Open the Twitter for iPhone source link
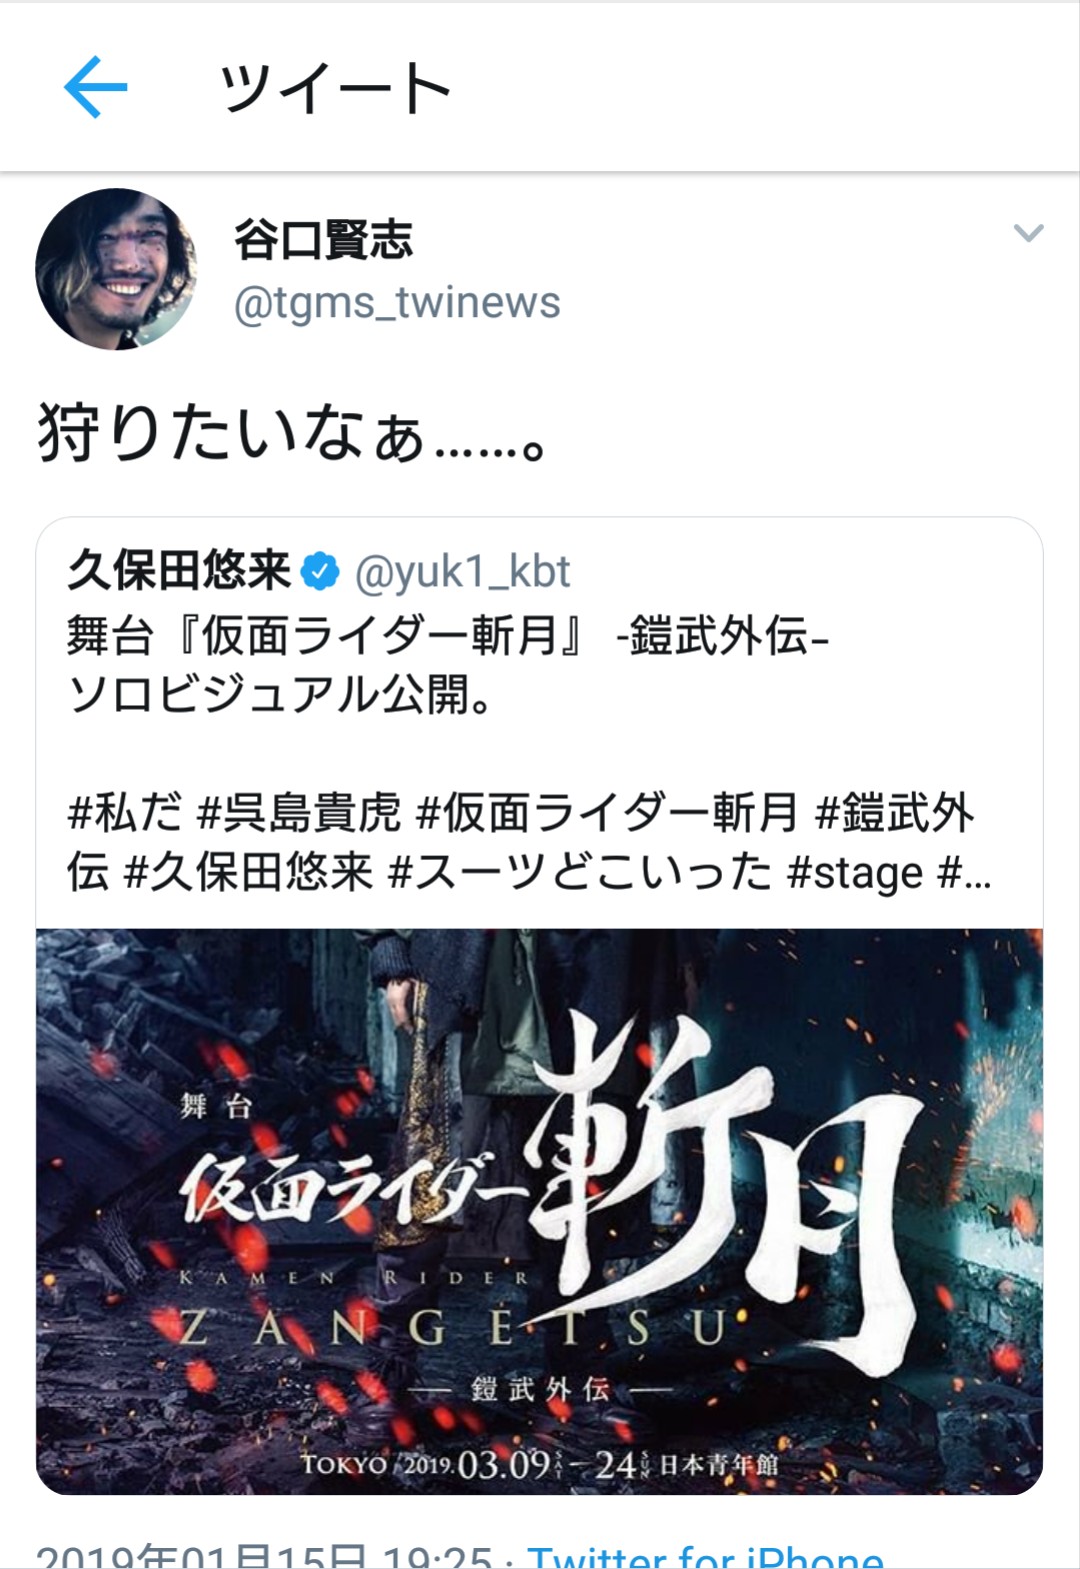The image size is (1080, 1569). click(705, 1555)
